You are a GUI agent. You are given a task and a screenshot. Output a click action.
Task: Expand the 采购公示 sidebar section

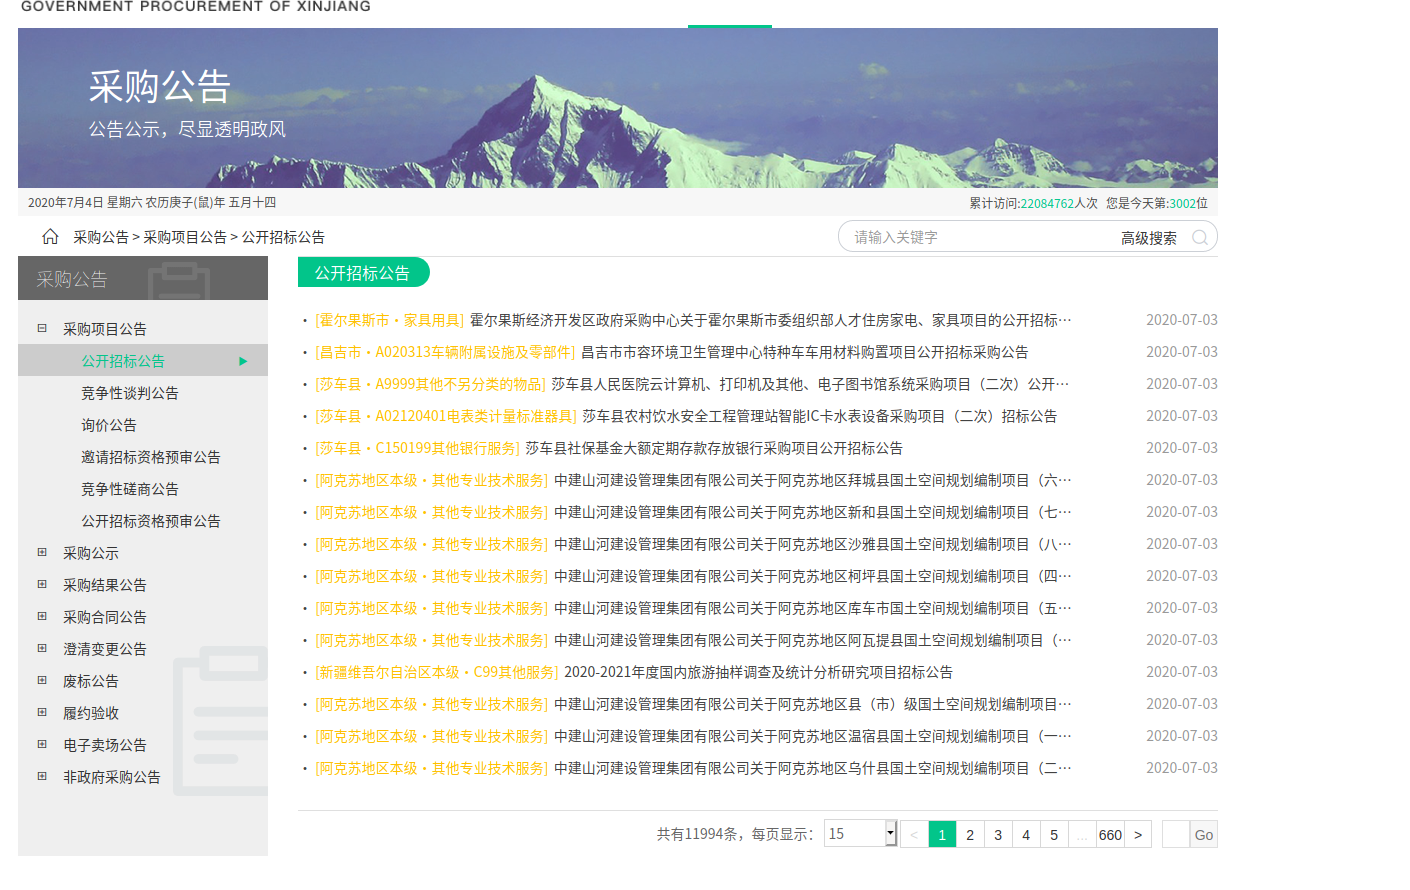(41, 552)
